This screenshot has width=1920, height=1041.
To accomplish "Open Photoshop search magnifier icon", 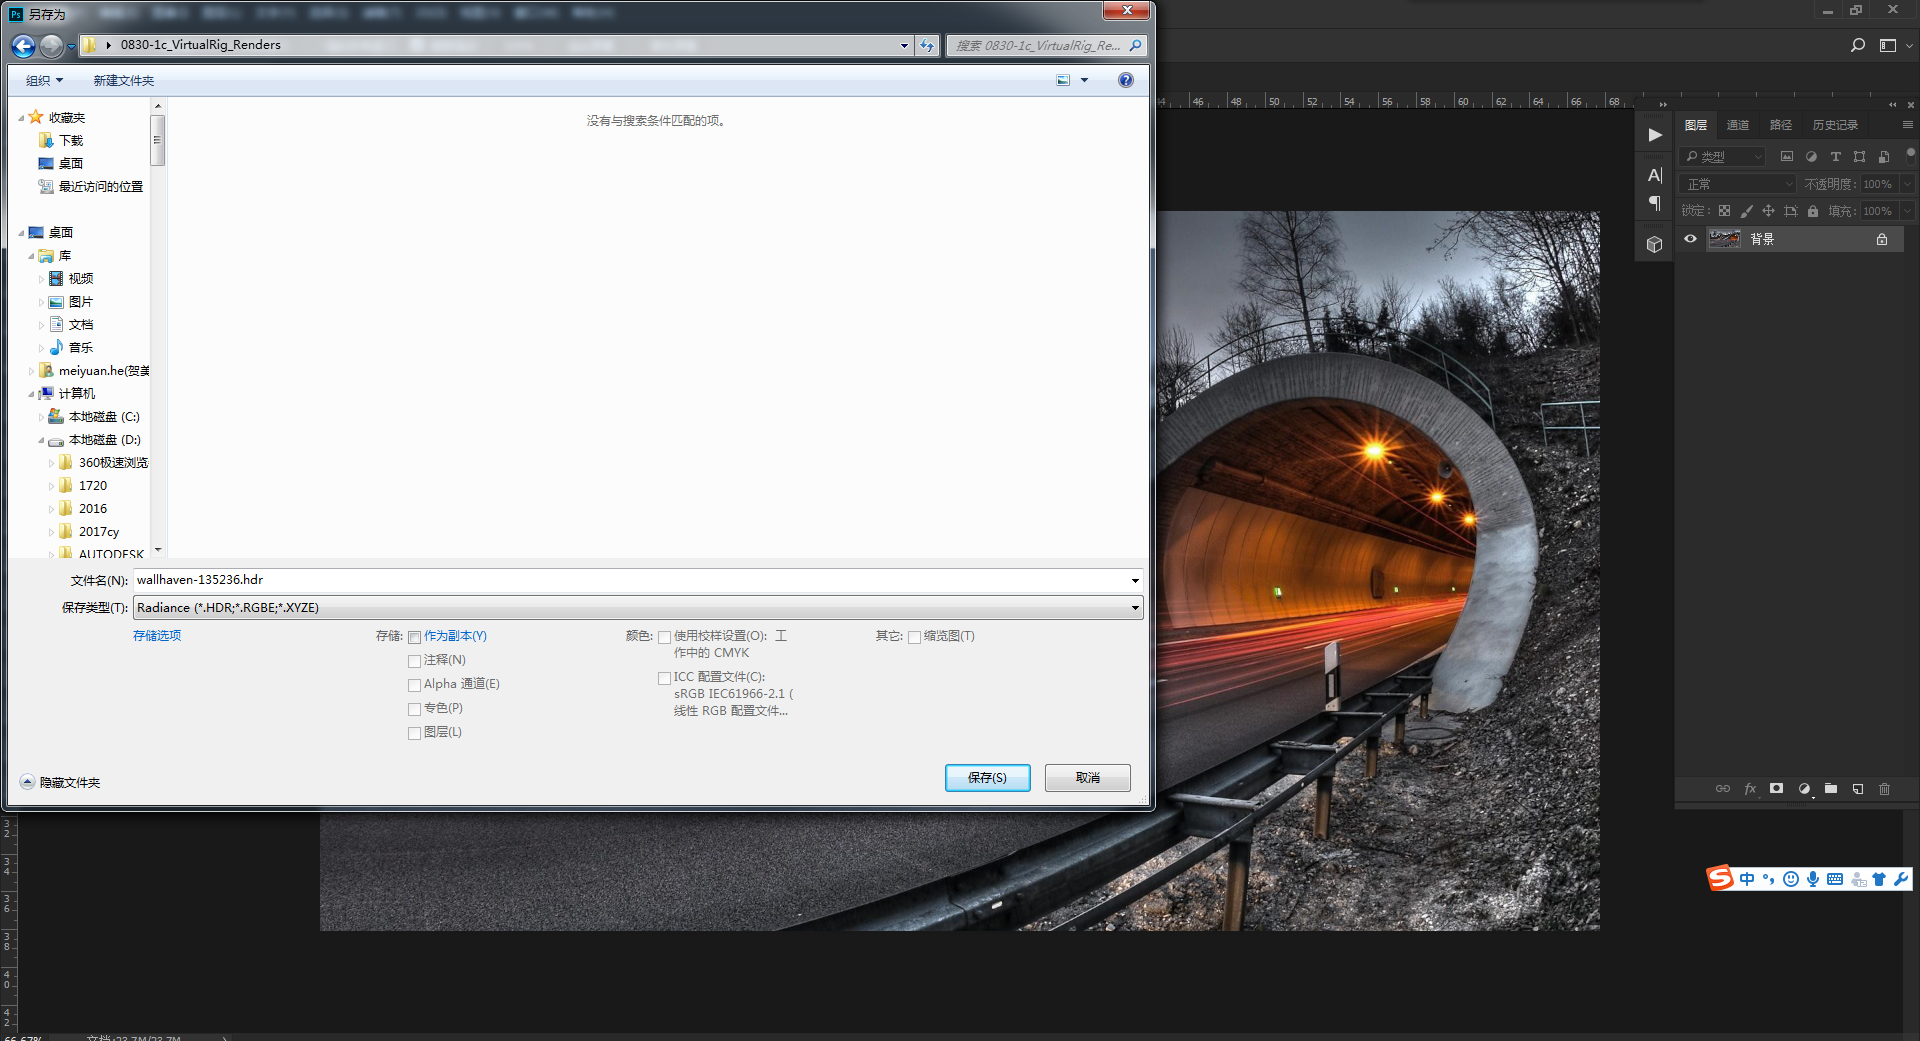I will (1857, 45).
